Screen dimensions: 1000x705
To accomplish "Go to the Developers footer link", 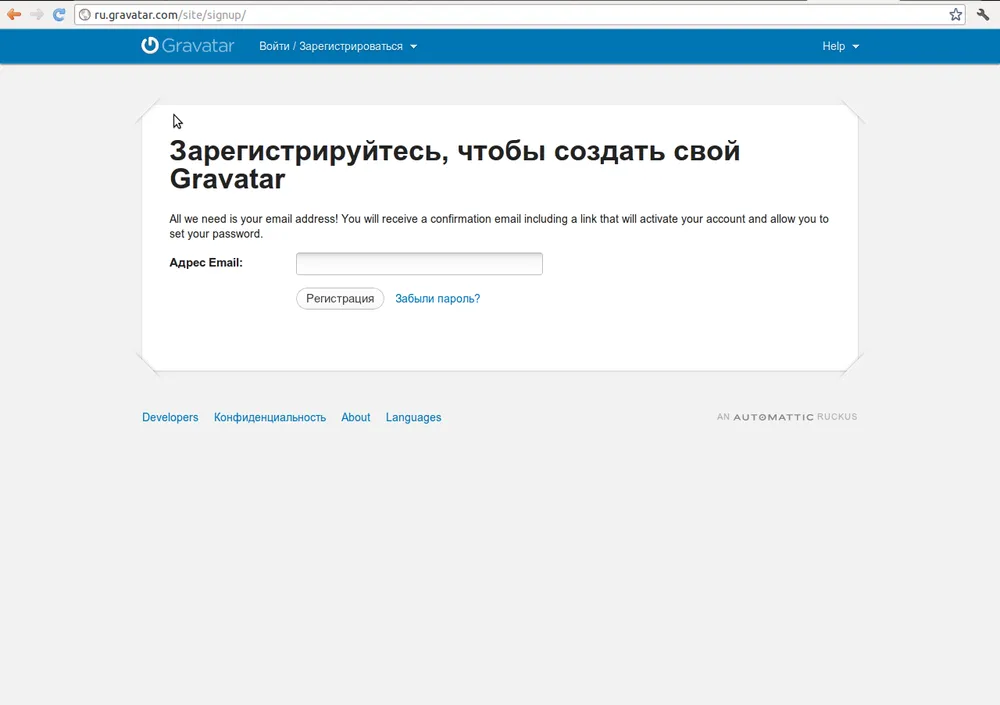I will [170, 418].
